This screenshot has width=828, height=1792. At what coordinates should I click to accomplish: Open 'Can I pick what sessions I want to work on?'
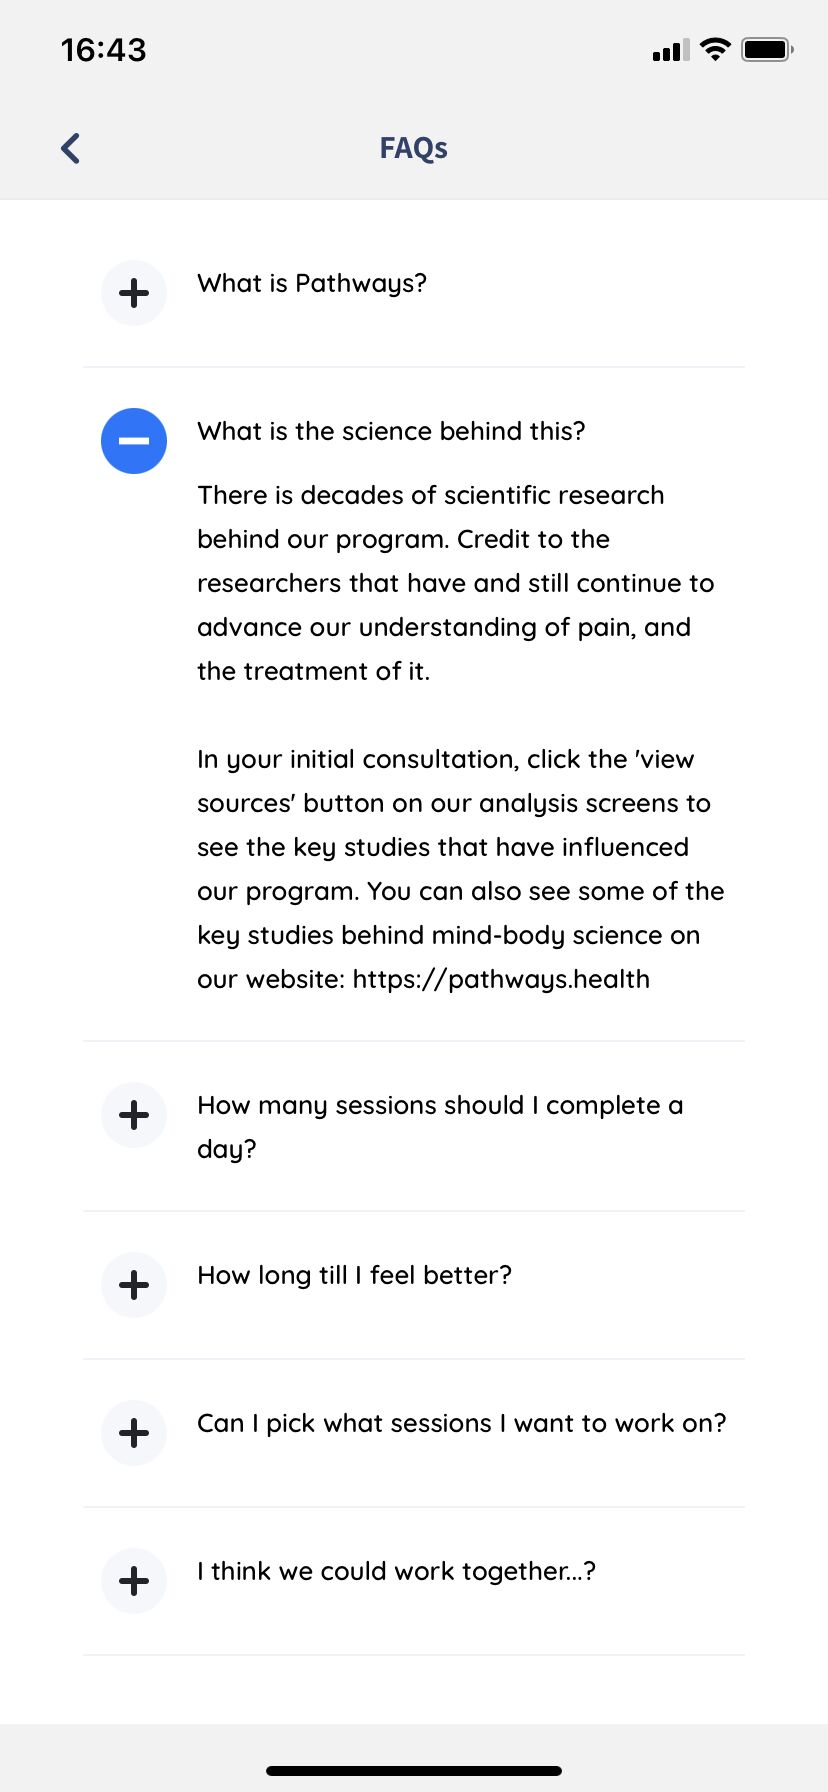[462, 1423]
